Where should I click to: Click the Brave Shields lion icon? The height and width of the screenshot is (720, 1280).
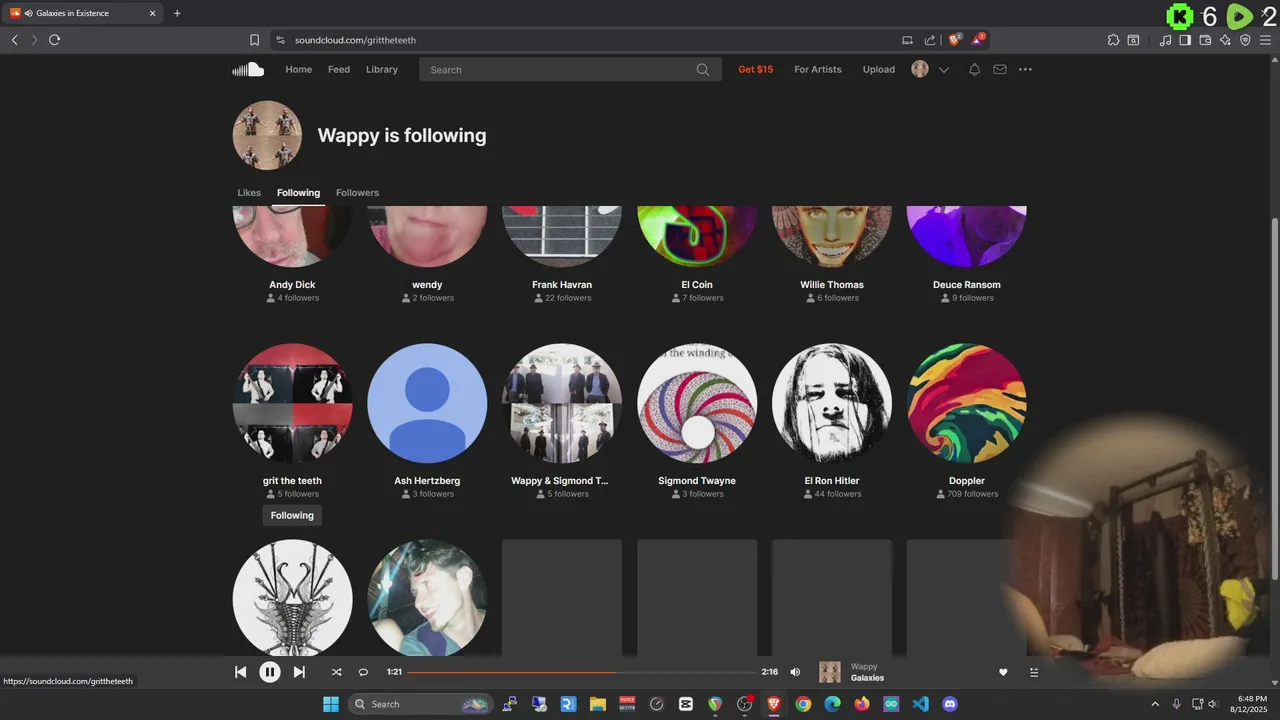coord(954,40)
